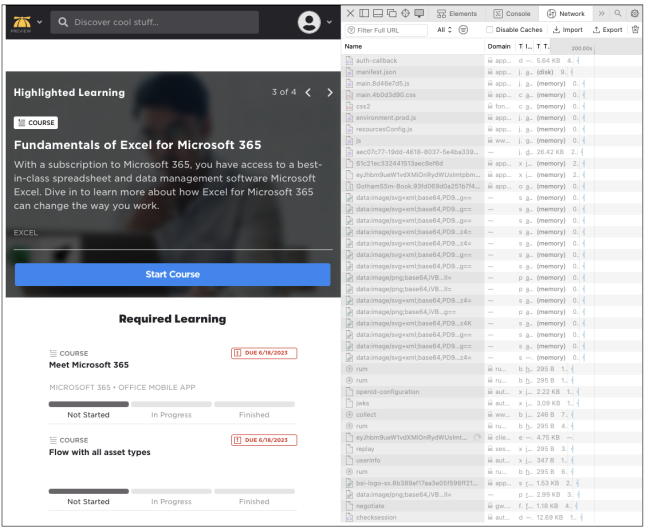Screen dimensions: 646x527
Task: Open the inspector search magnifier icon
Action: [x=618, y=13]
